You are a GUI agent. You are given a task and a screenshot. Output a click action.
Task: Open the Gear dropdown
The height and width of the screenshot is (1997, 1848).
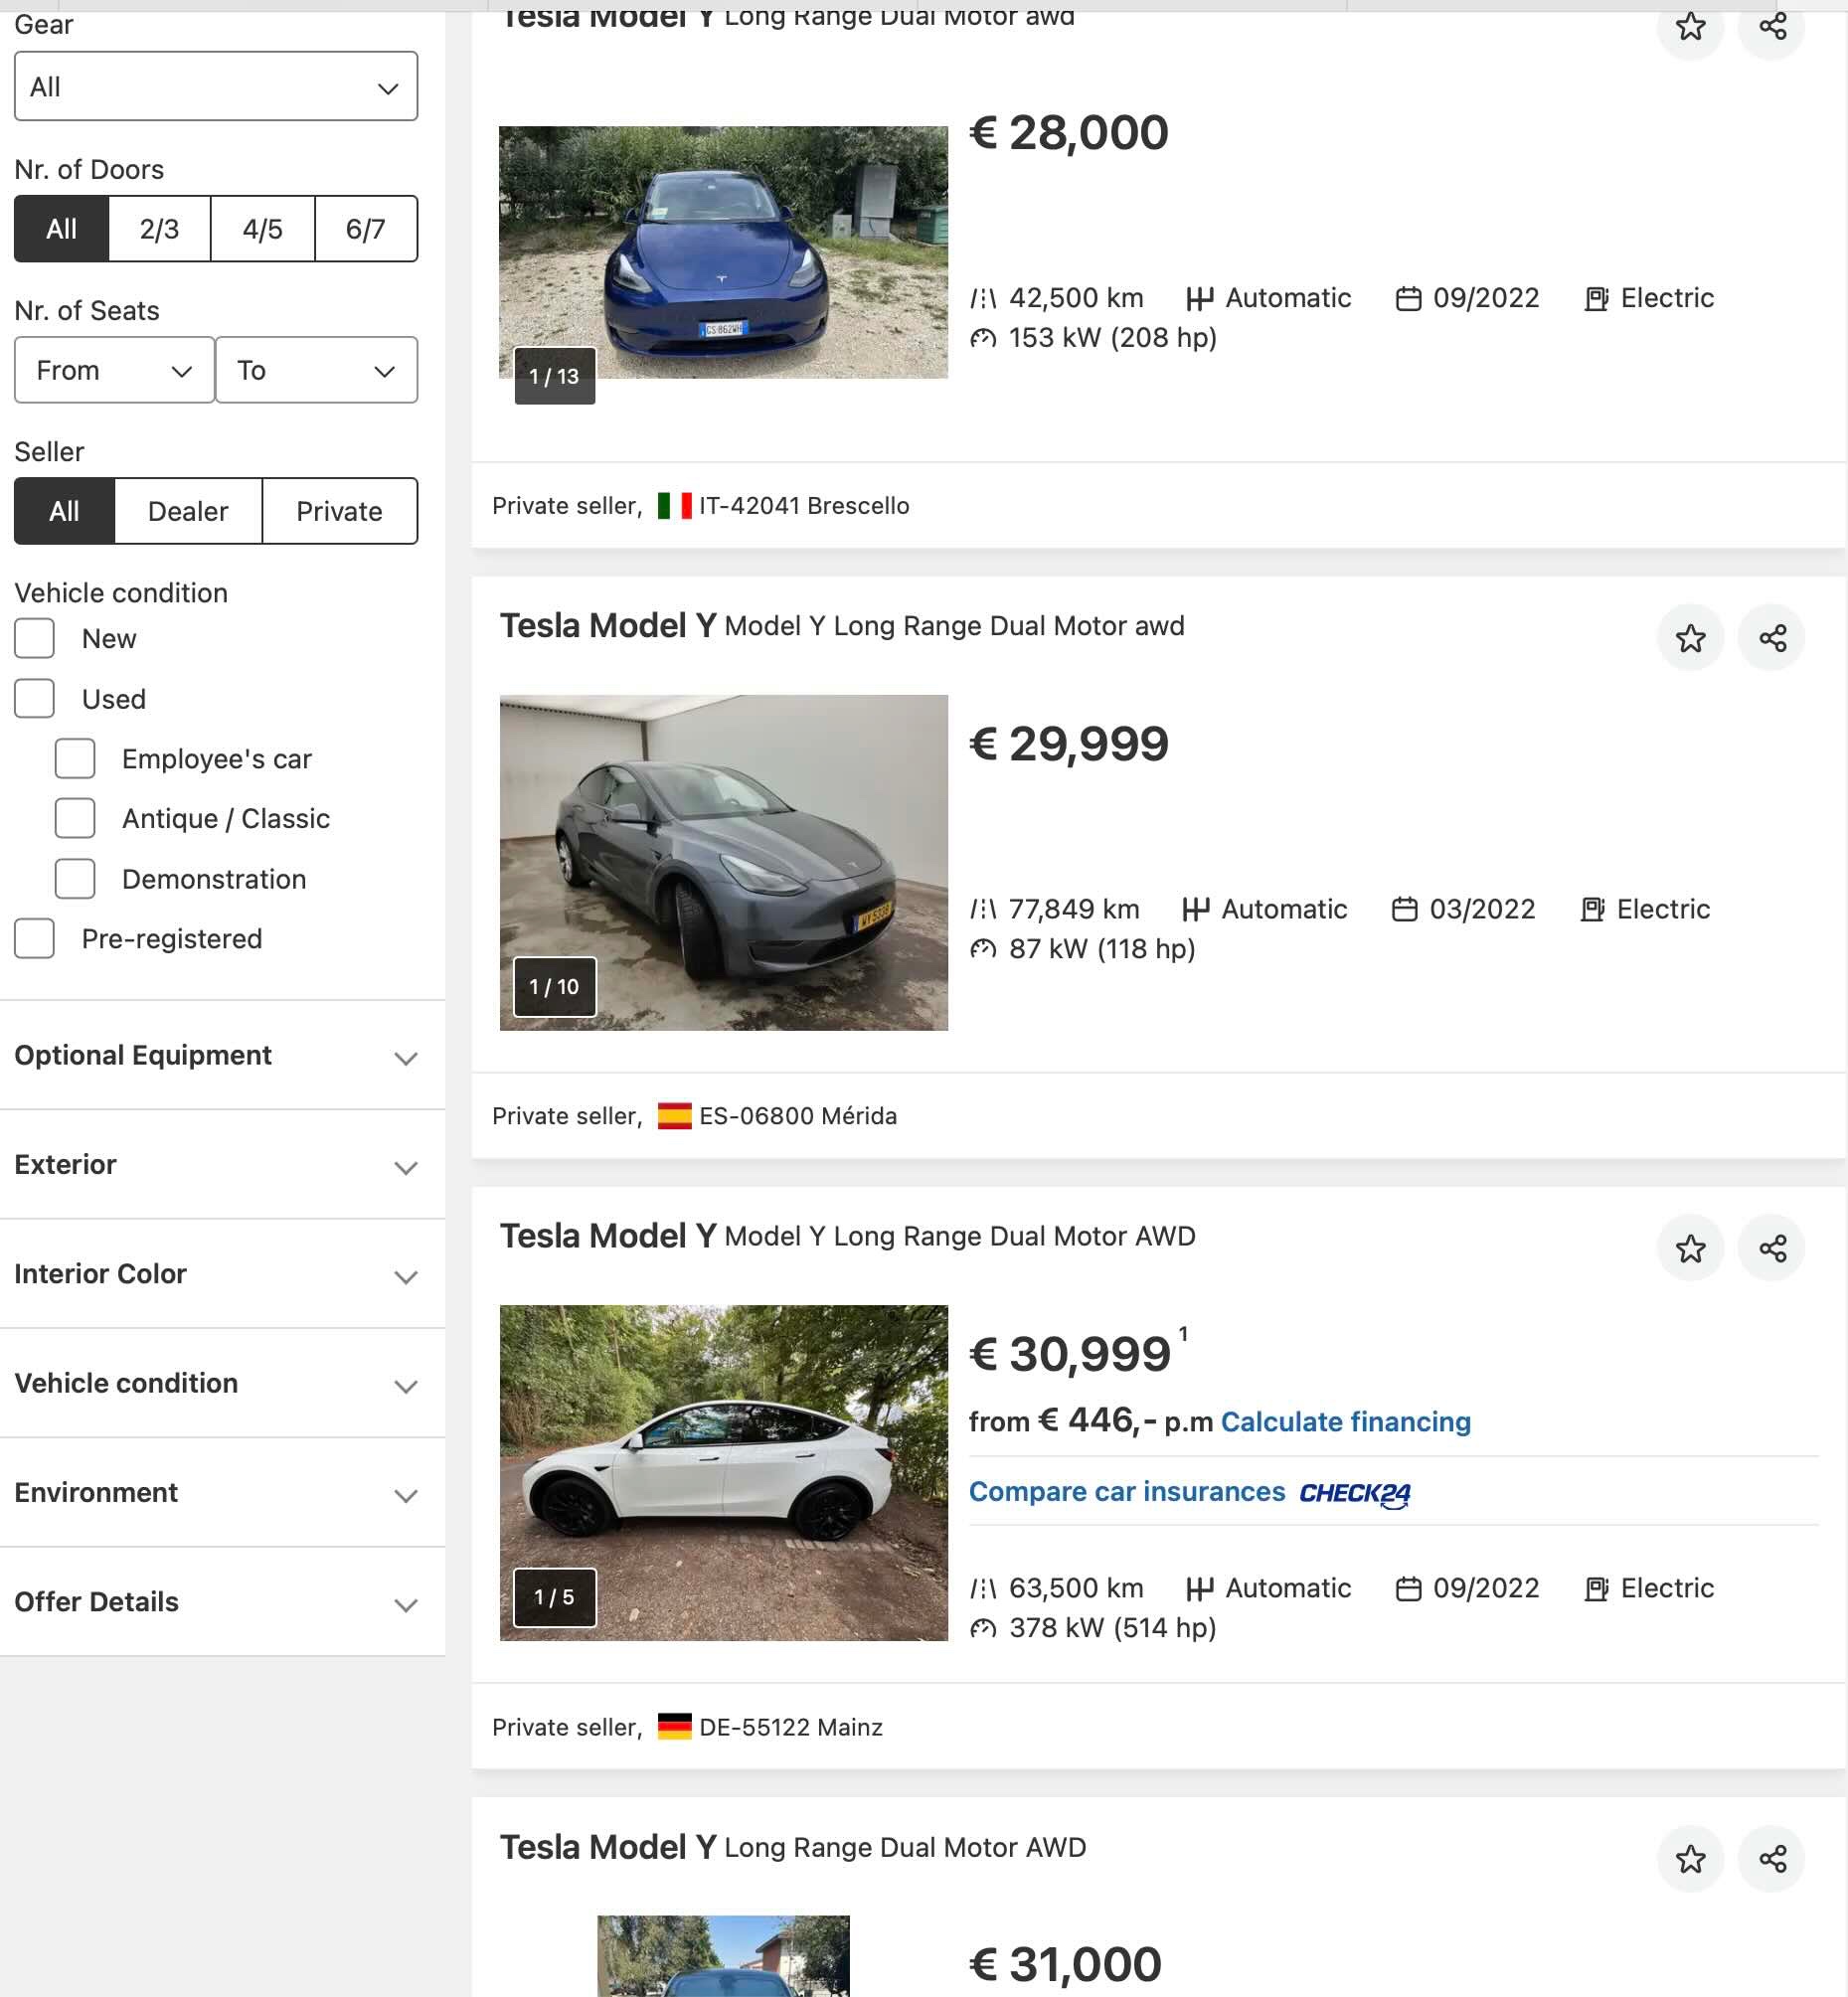(x=215, y=87)
